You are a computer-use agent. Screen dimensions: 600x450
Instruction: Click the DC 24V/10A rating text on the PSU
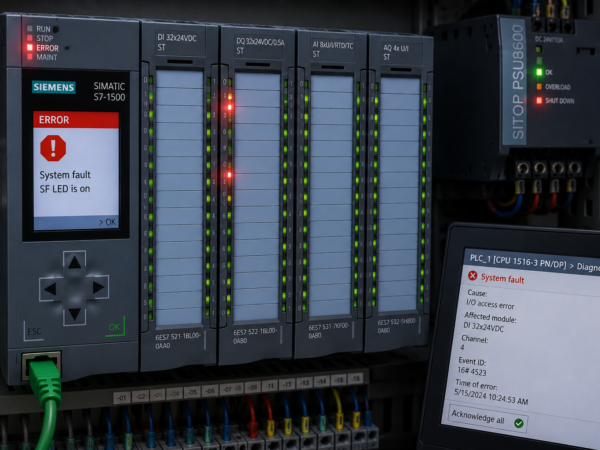549,39
